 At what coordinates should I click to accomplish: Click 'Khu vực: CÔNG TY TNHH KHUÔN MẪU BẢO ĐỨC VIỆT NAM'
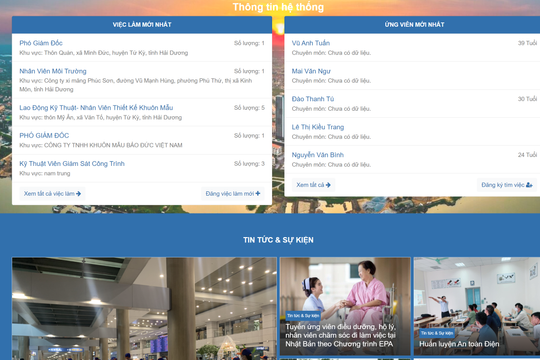(101, 145)
